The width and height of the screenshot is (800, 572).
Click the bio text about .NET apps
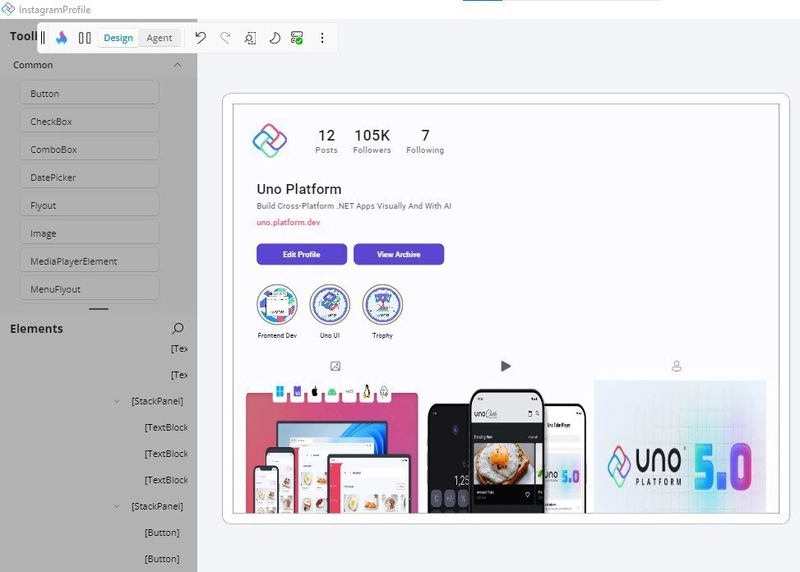354,206
